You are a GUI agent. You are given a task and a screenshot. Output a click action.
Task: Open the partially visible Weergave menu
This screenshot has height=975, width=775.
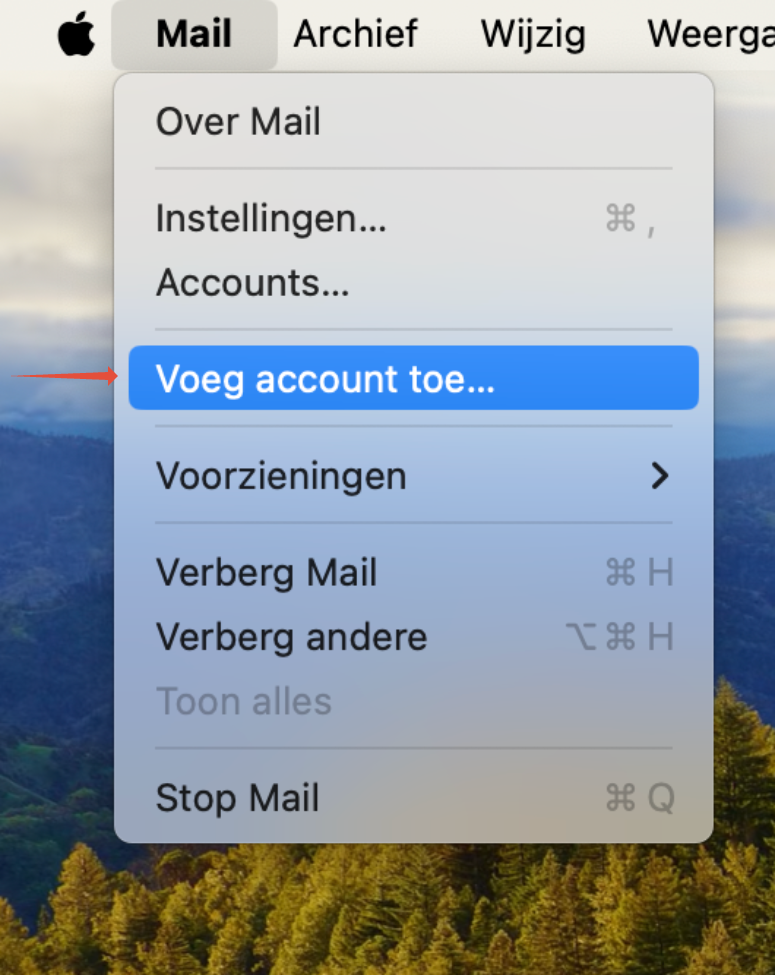click(711, 34)
